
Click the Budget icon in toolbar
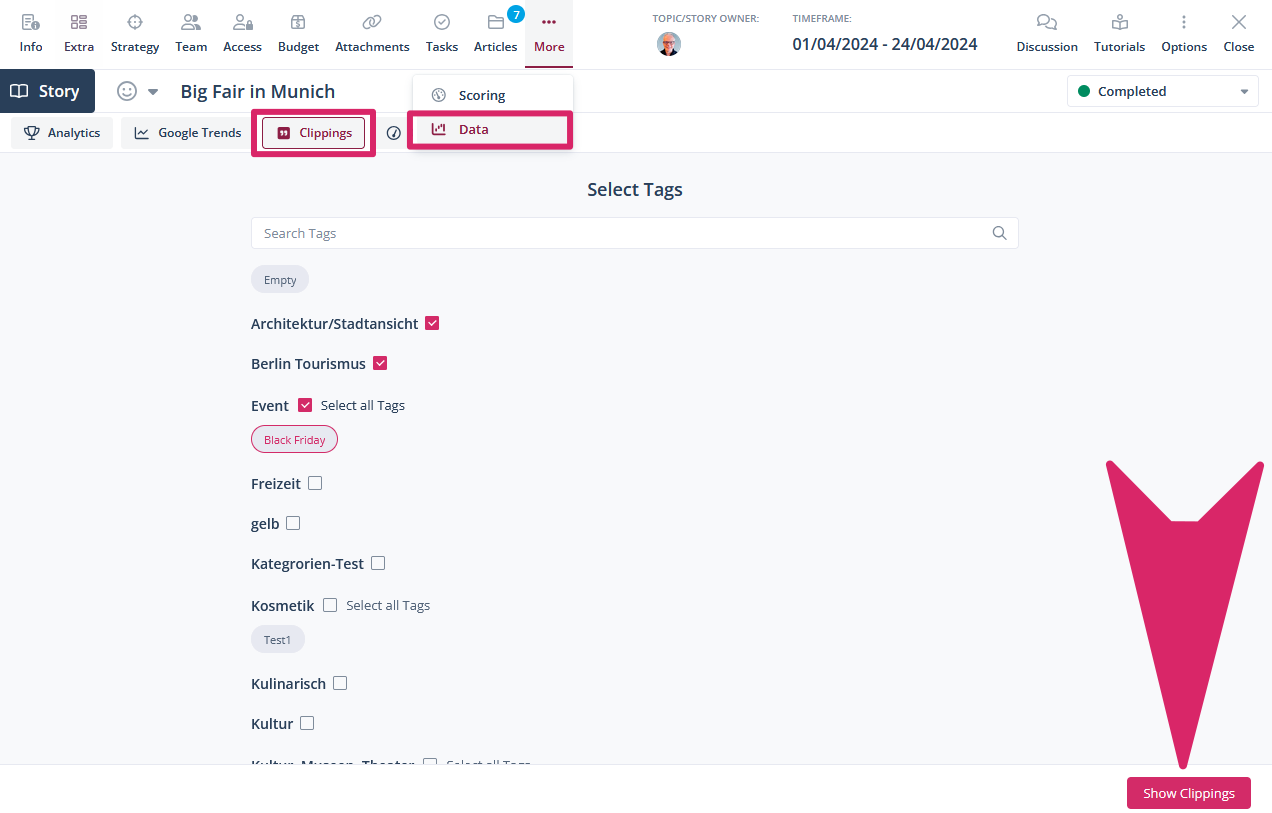298,23
